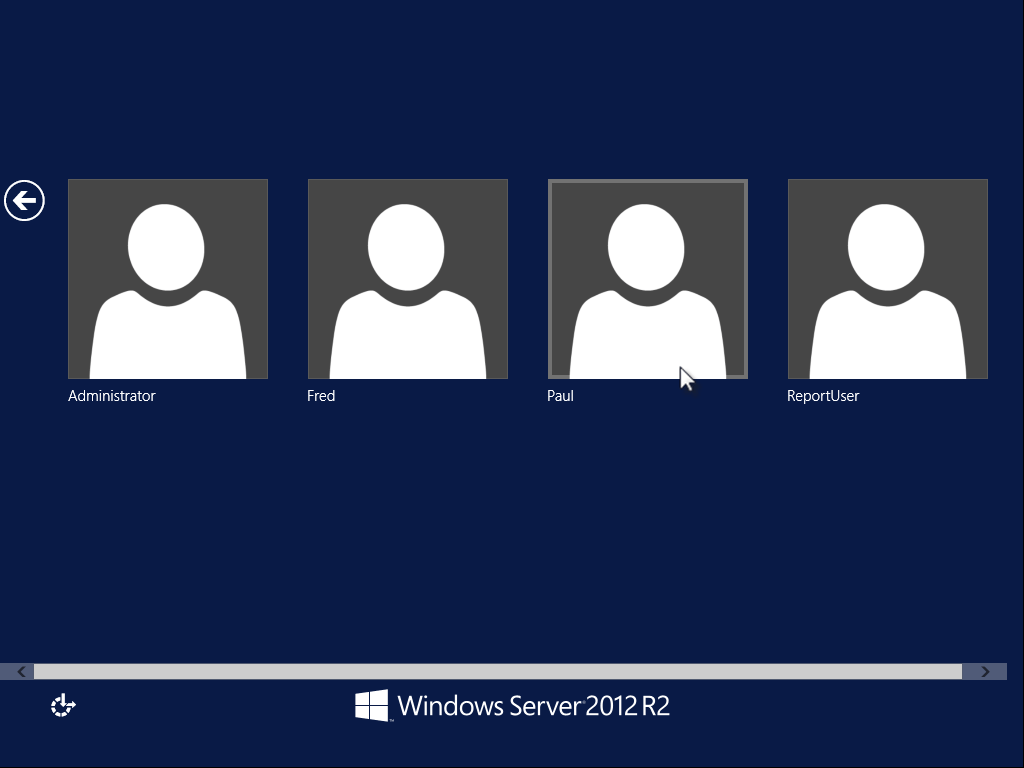Click the ReportUser name label
The image size is (1024, 768).
823,396
